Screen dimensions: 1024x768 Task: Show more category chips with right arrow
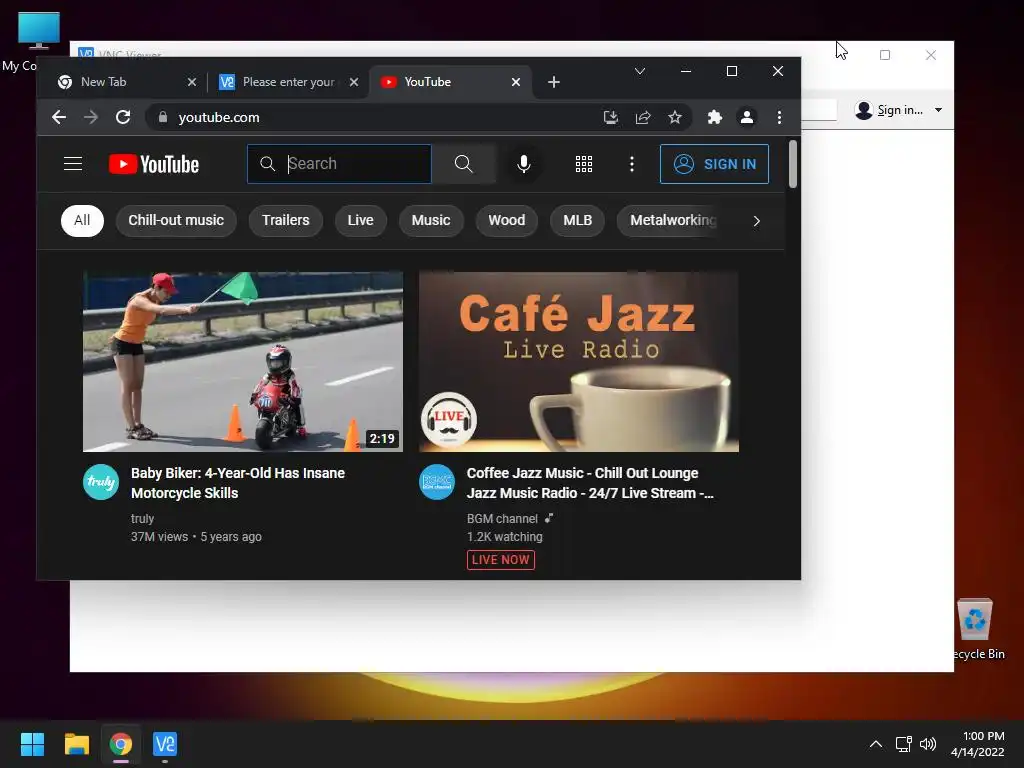[756, 221]
